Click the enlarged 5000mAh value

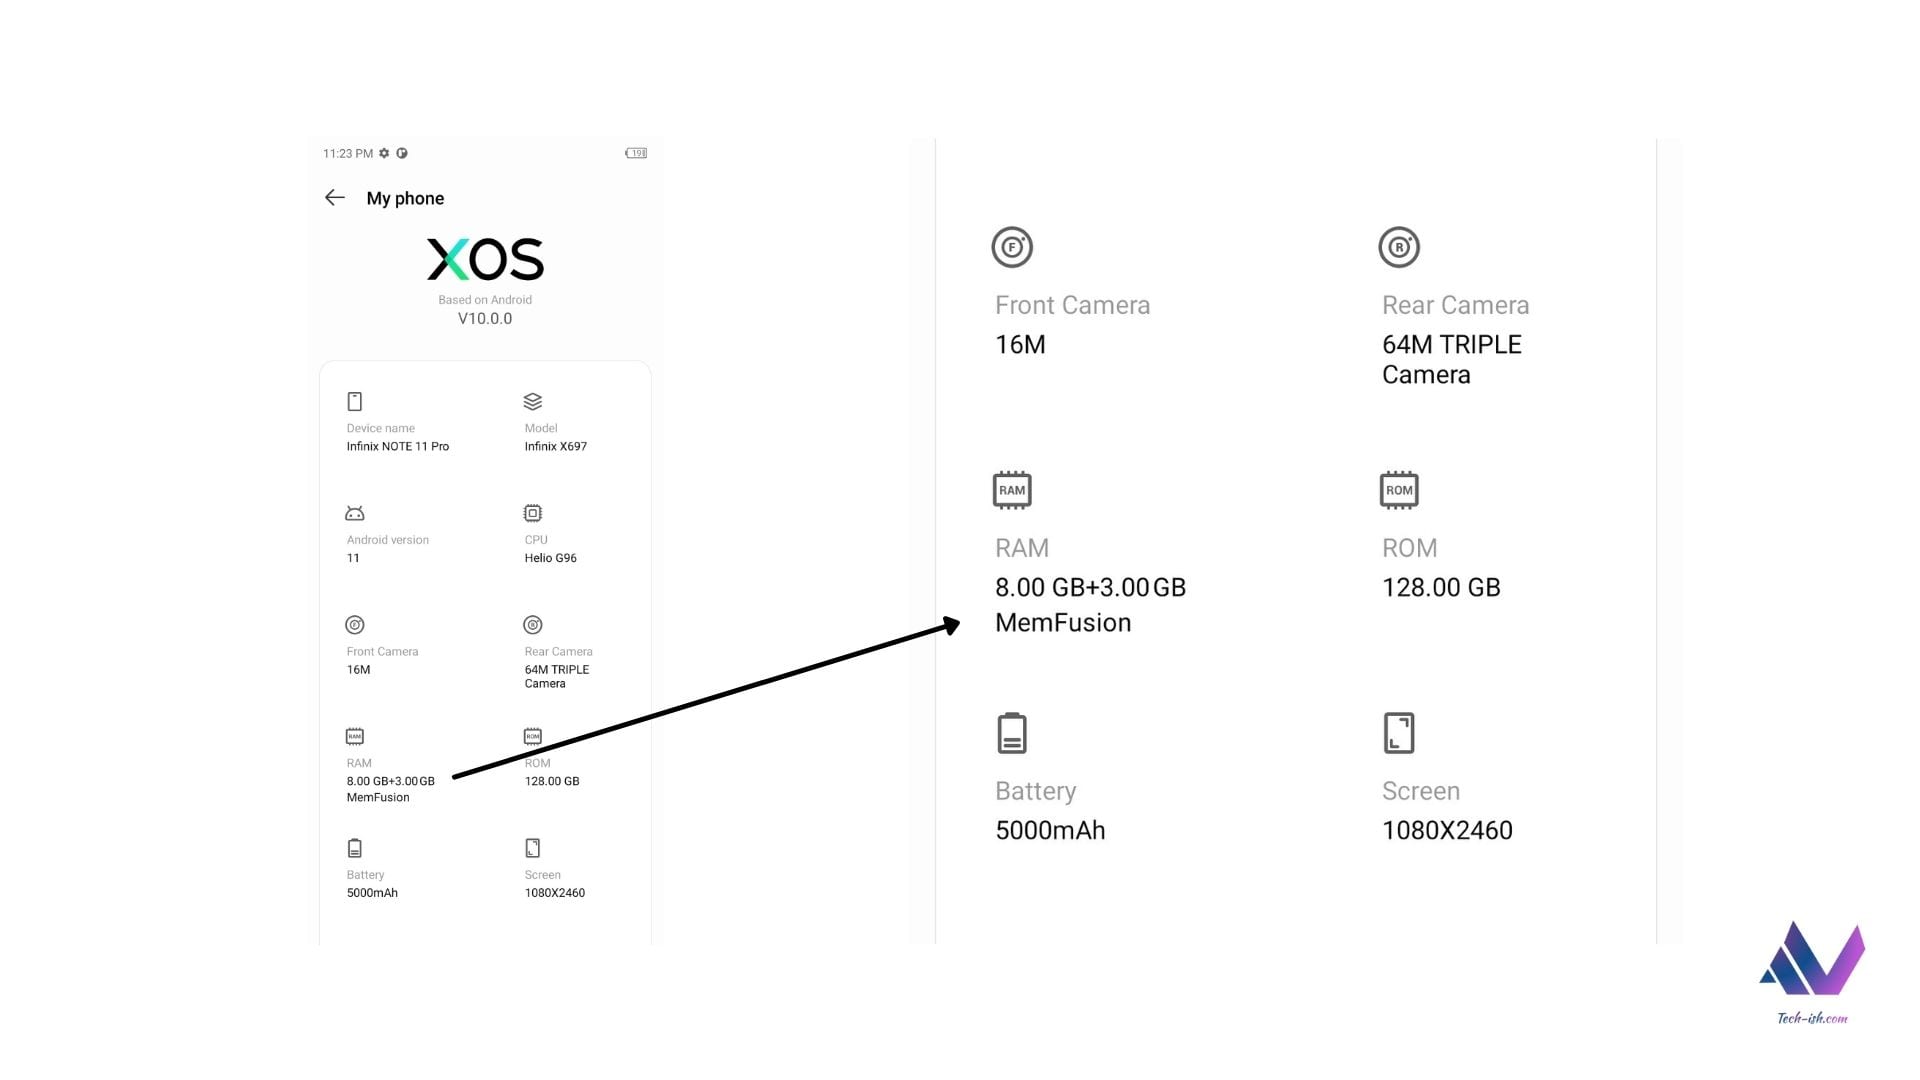[1050, 831]
